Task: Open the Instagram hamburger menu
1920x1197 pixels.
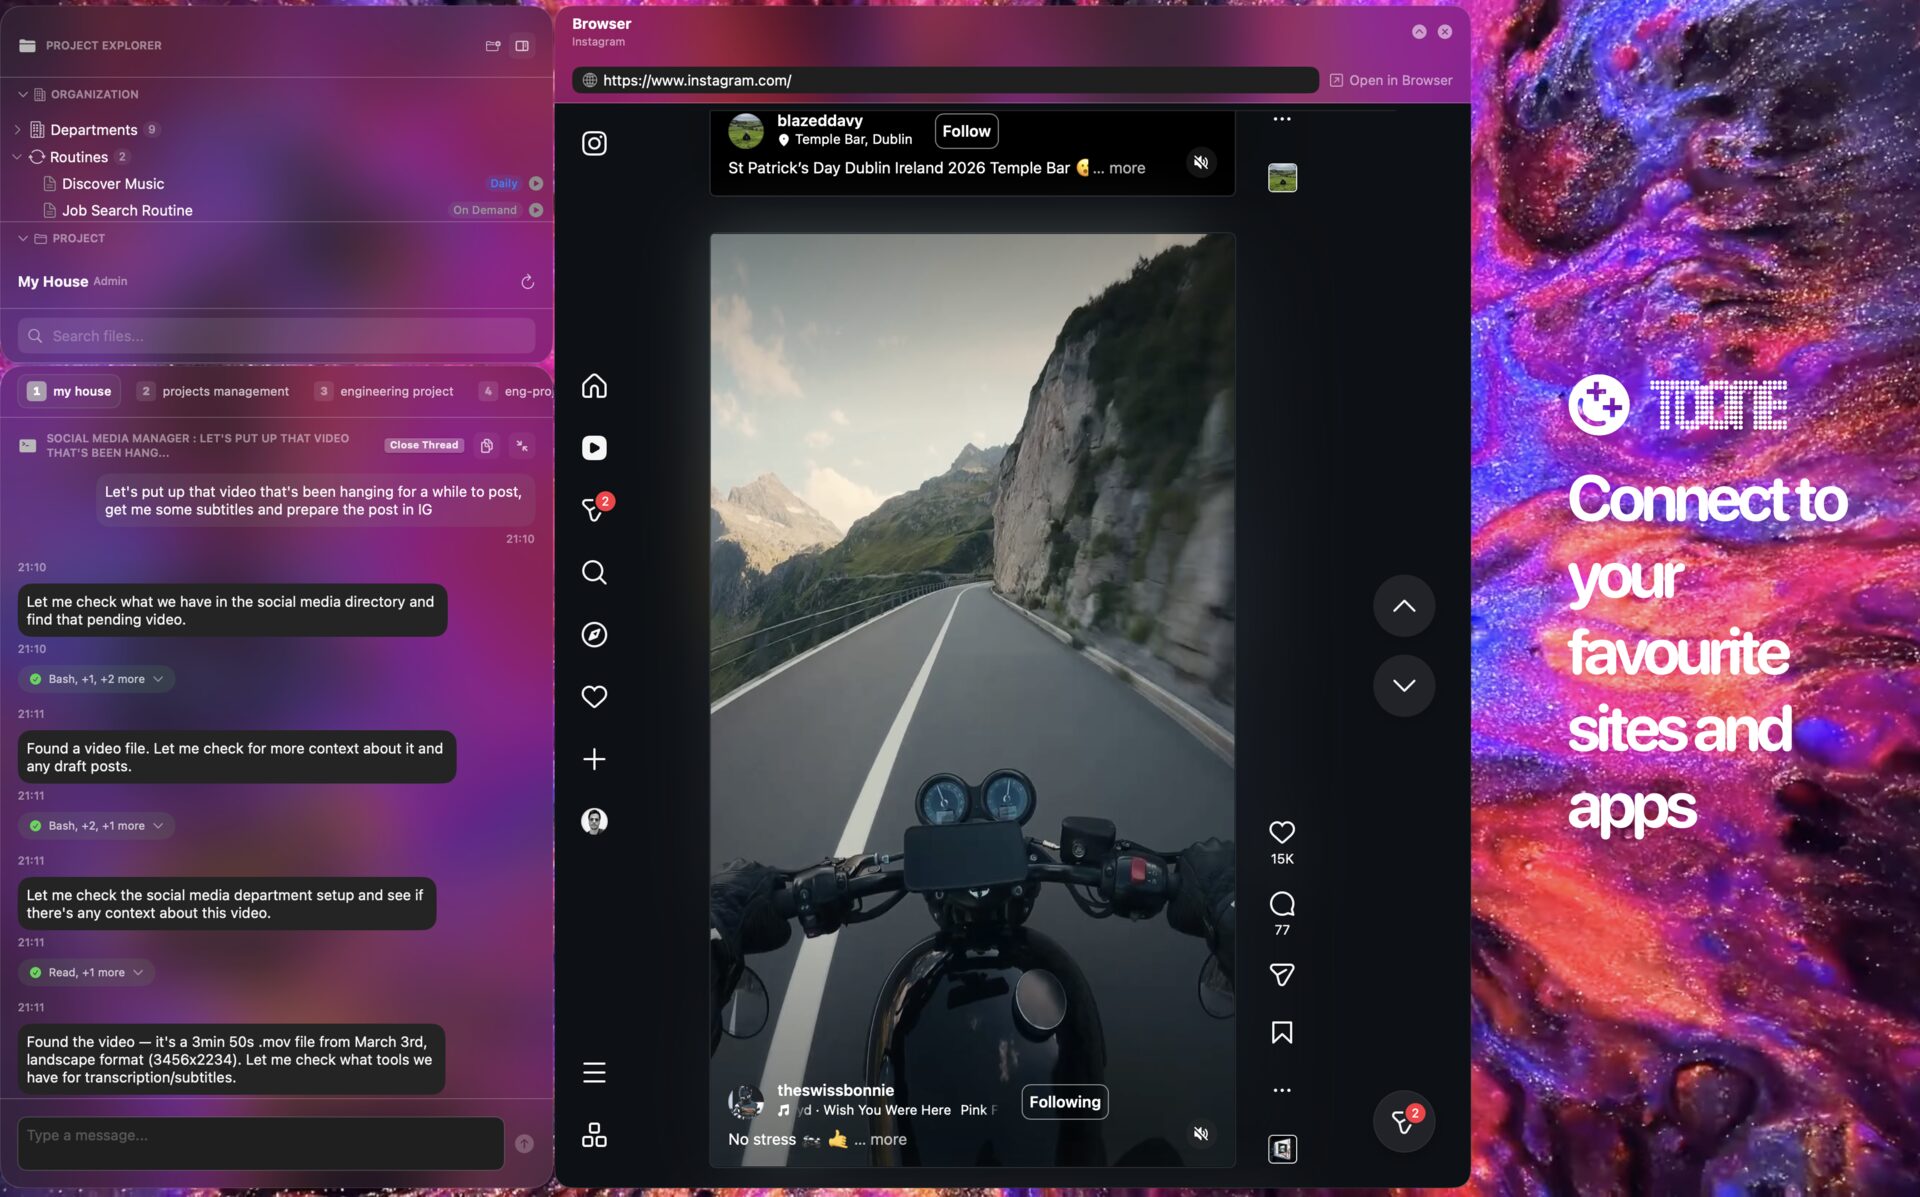Action: (x=594, y=1072)
